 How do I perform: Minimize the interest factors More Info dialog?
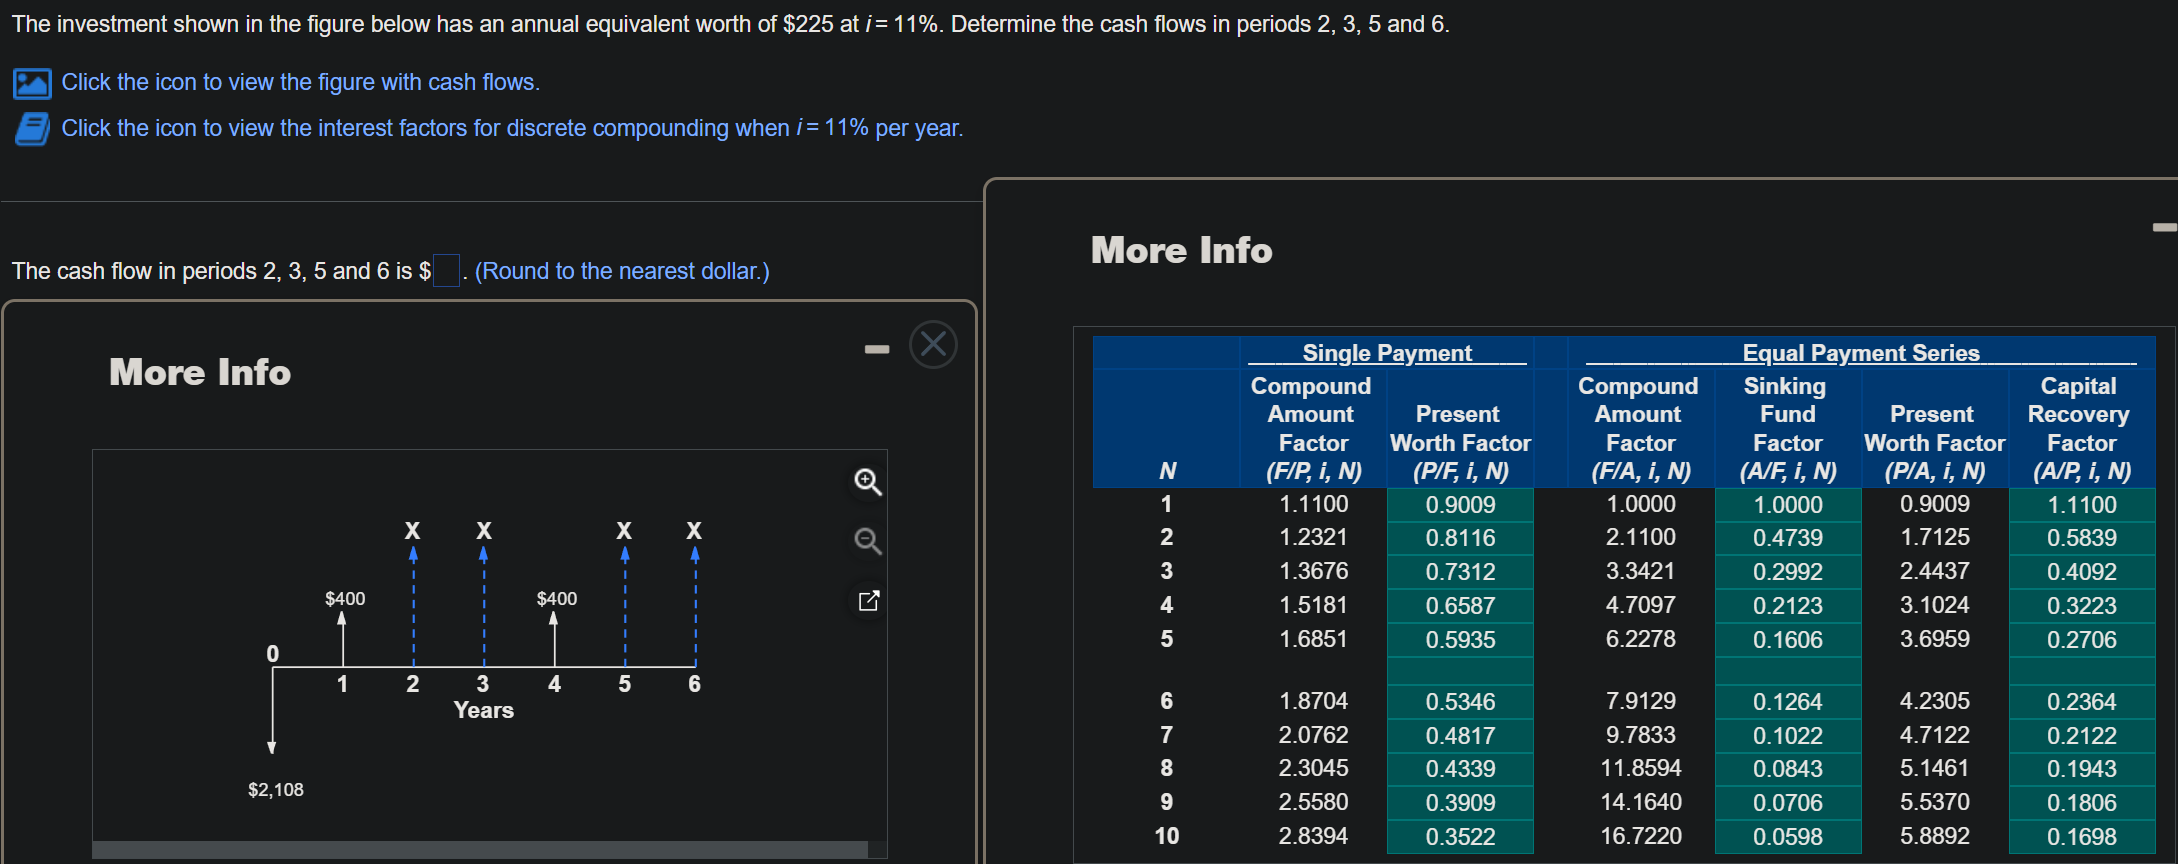pos(2165,228)
